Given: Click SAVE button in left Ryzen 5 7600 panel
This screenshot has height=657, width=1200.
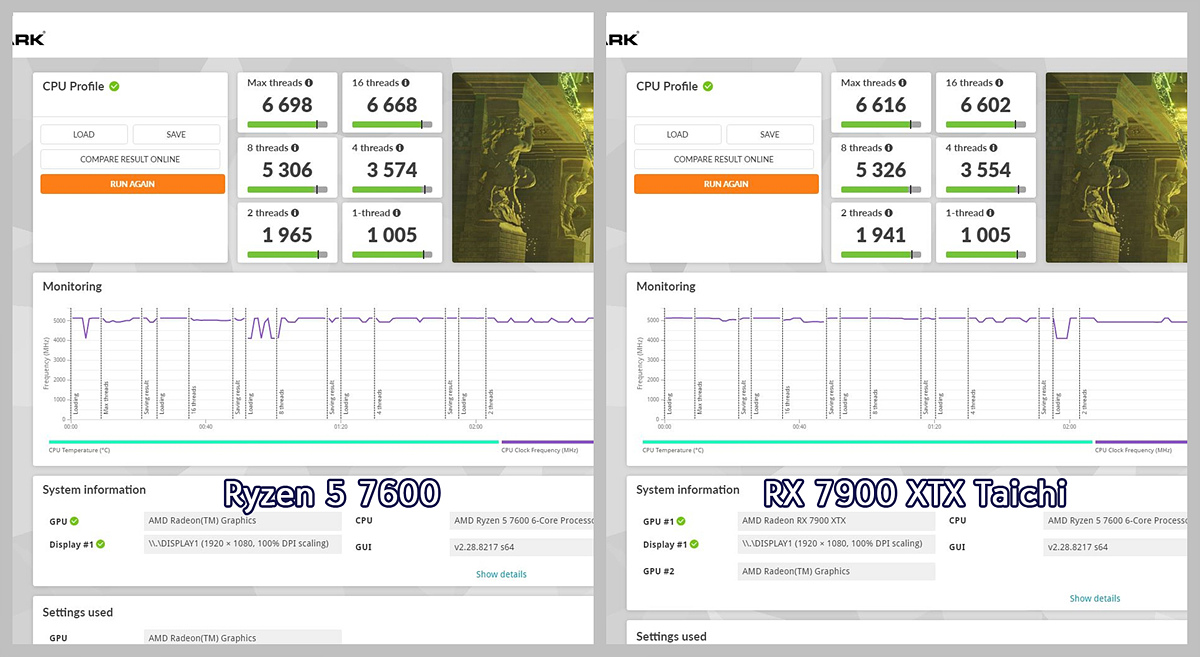Looking at the screenshot, I should (x=176, y=134).
